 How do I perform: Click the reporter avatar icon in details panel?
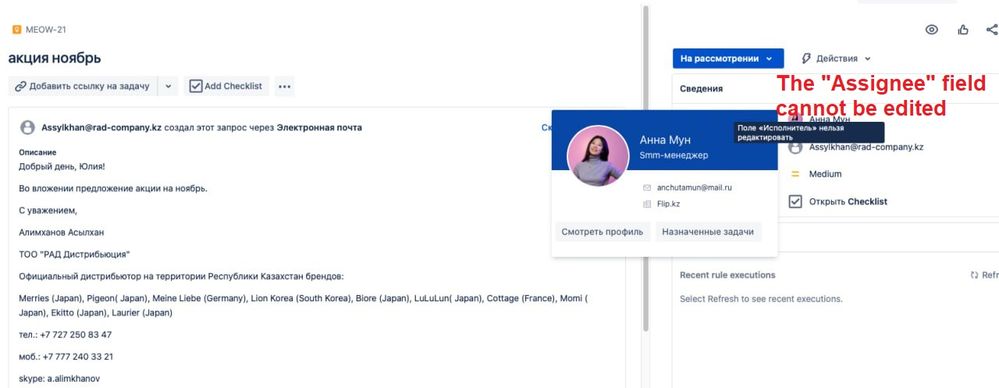(795, 147)
